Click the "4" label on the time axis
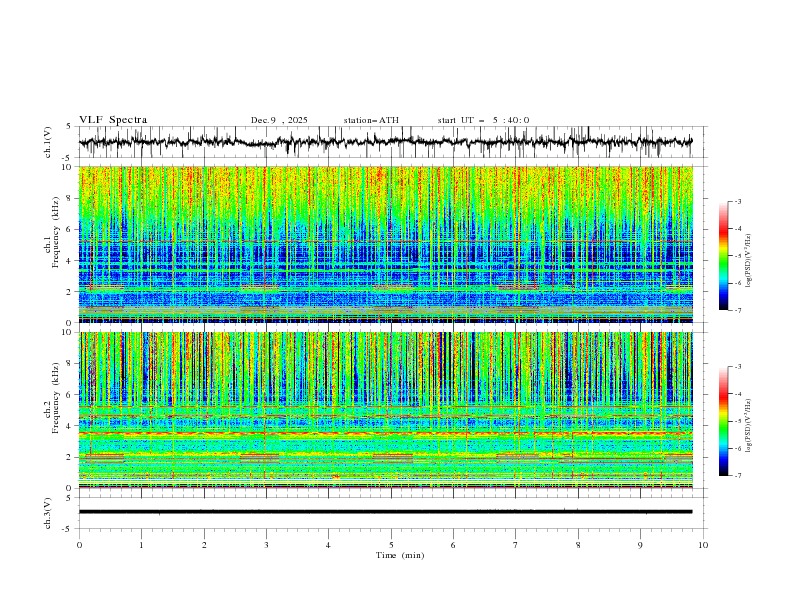792x612 pixels. click(x=328, y=545)
